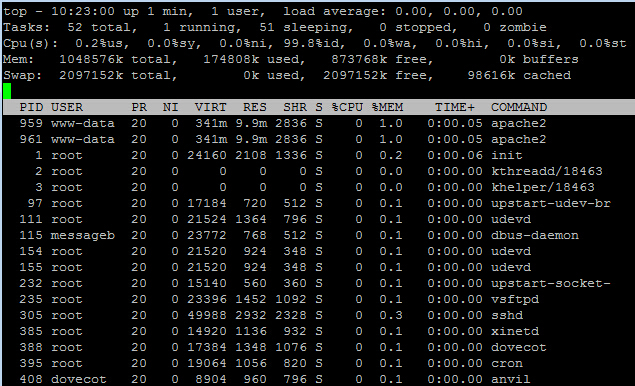Click the 0.3 %MEM value for sshd
Viewport: 635px width, 386px height.
click(391, 316)
